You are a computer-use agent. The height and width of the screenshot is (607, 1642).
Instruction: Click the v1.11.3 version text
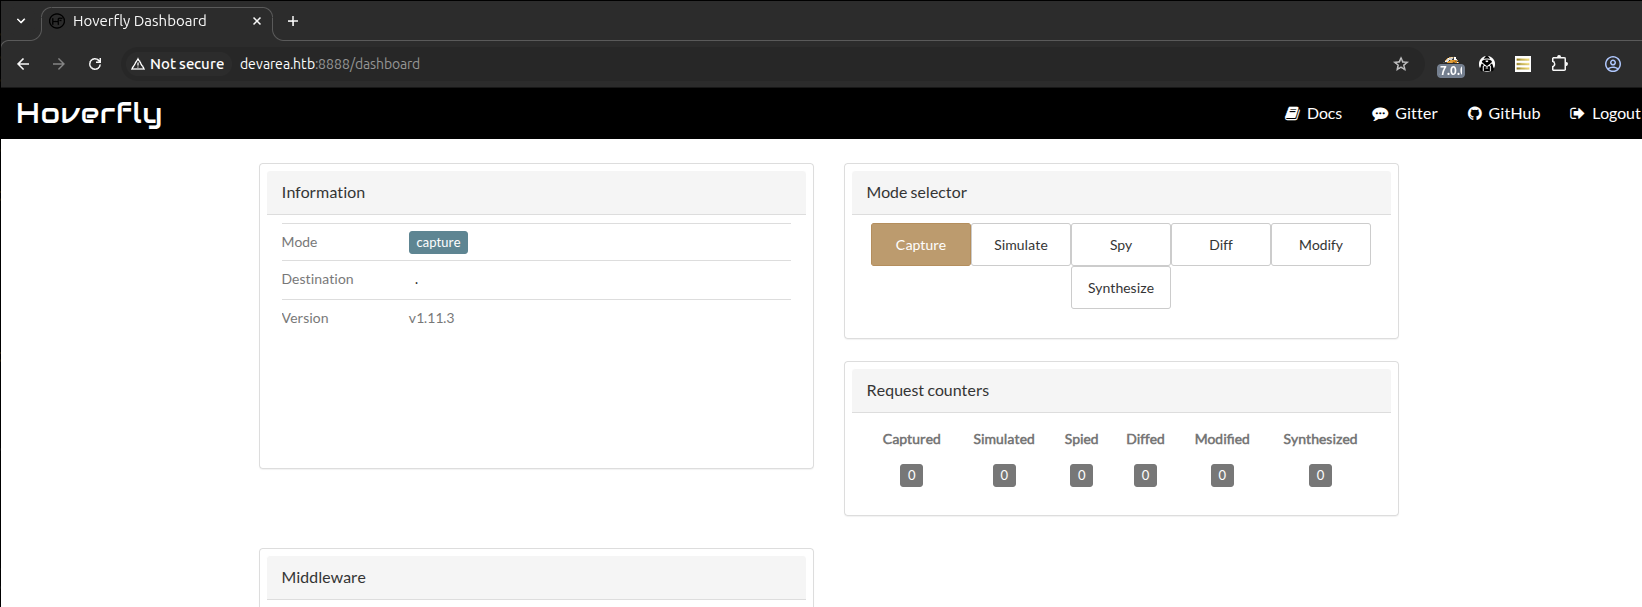coord(432,318)
